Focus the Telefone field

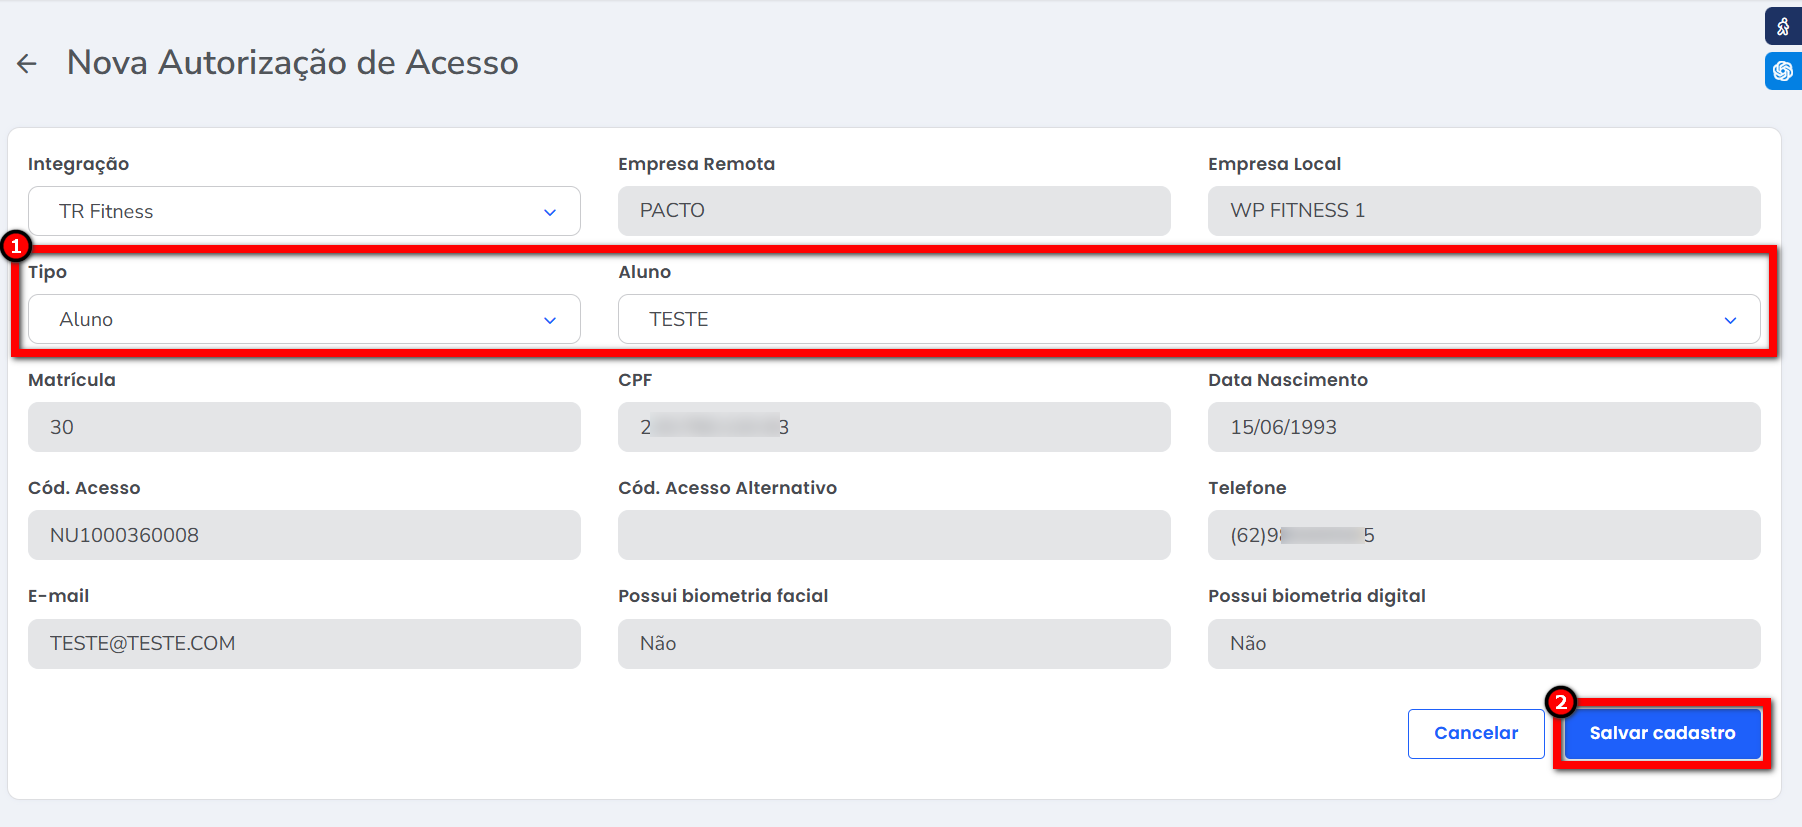1483,535
